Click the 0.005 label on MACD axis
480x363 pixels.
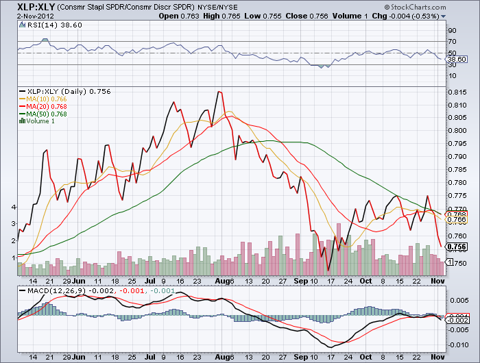[x=459, y=301]
